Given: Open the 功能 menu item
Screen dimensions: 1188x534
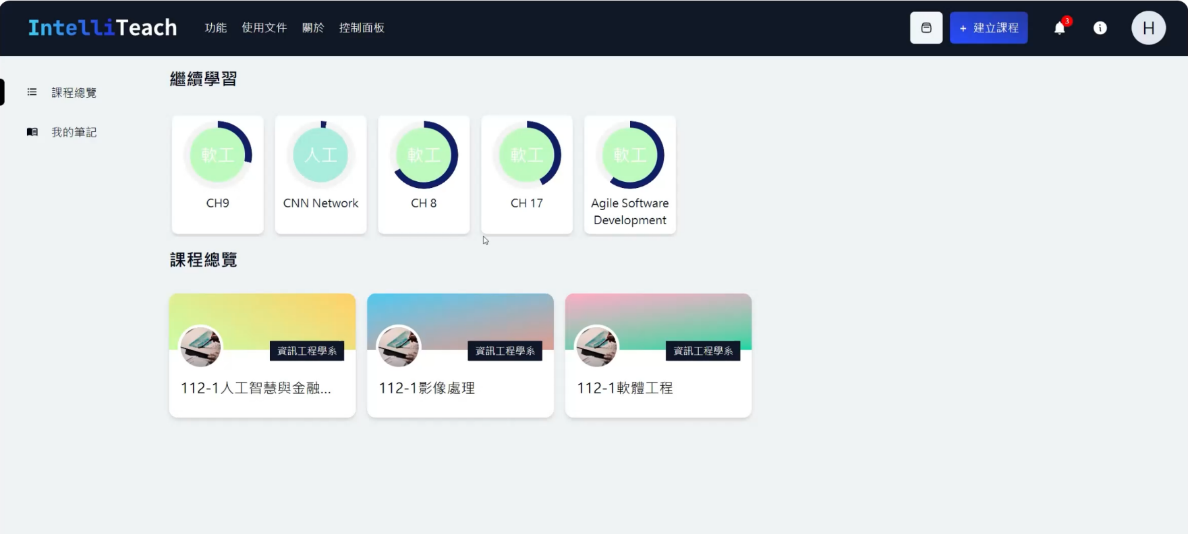Looking at the screenshot, I should [216, 28].
